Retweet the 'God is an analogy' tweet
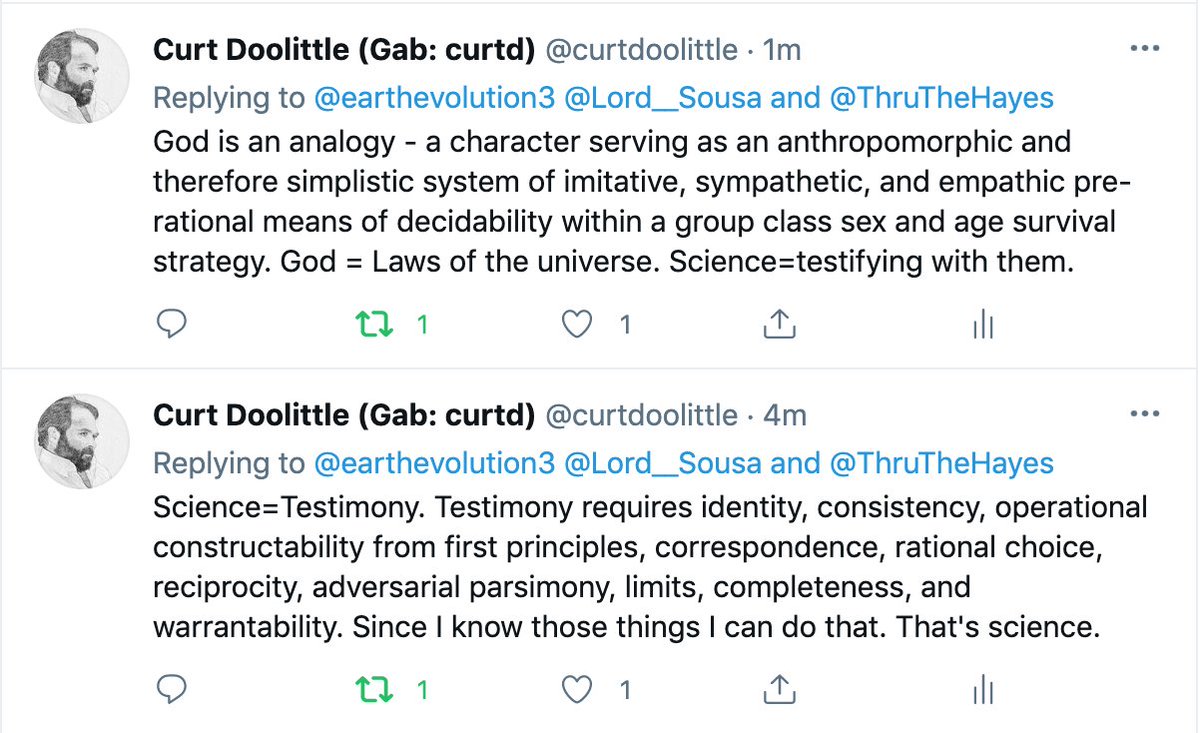This screenshot has height=733, width=1200. tap(372, 324)
